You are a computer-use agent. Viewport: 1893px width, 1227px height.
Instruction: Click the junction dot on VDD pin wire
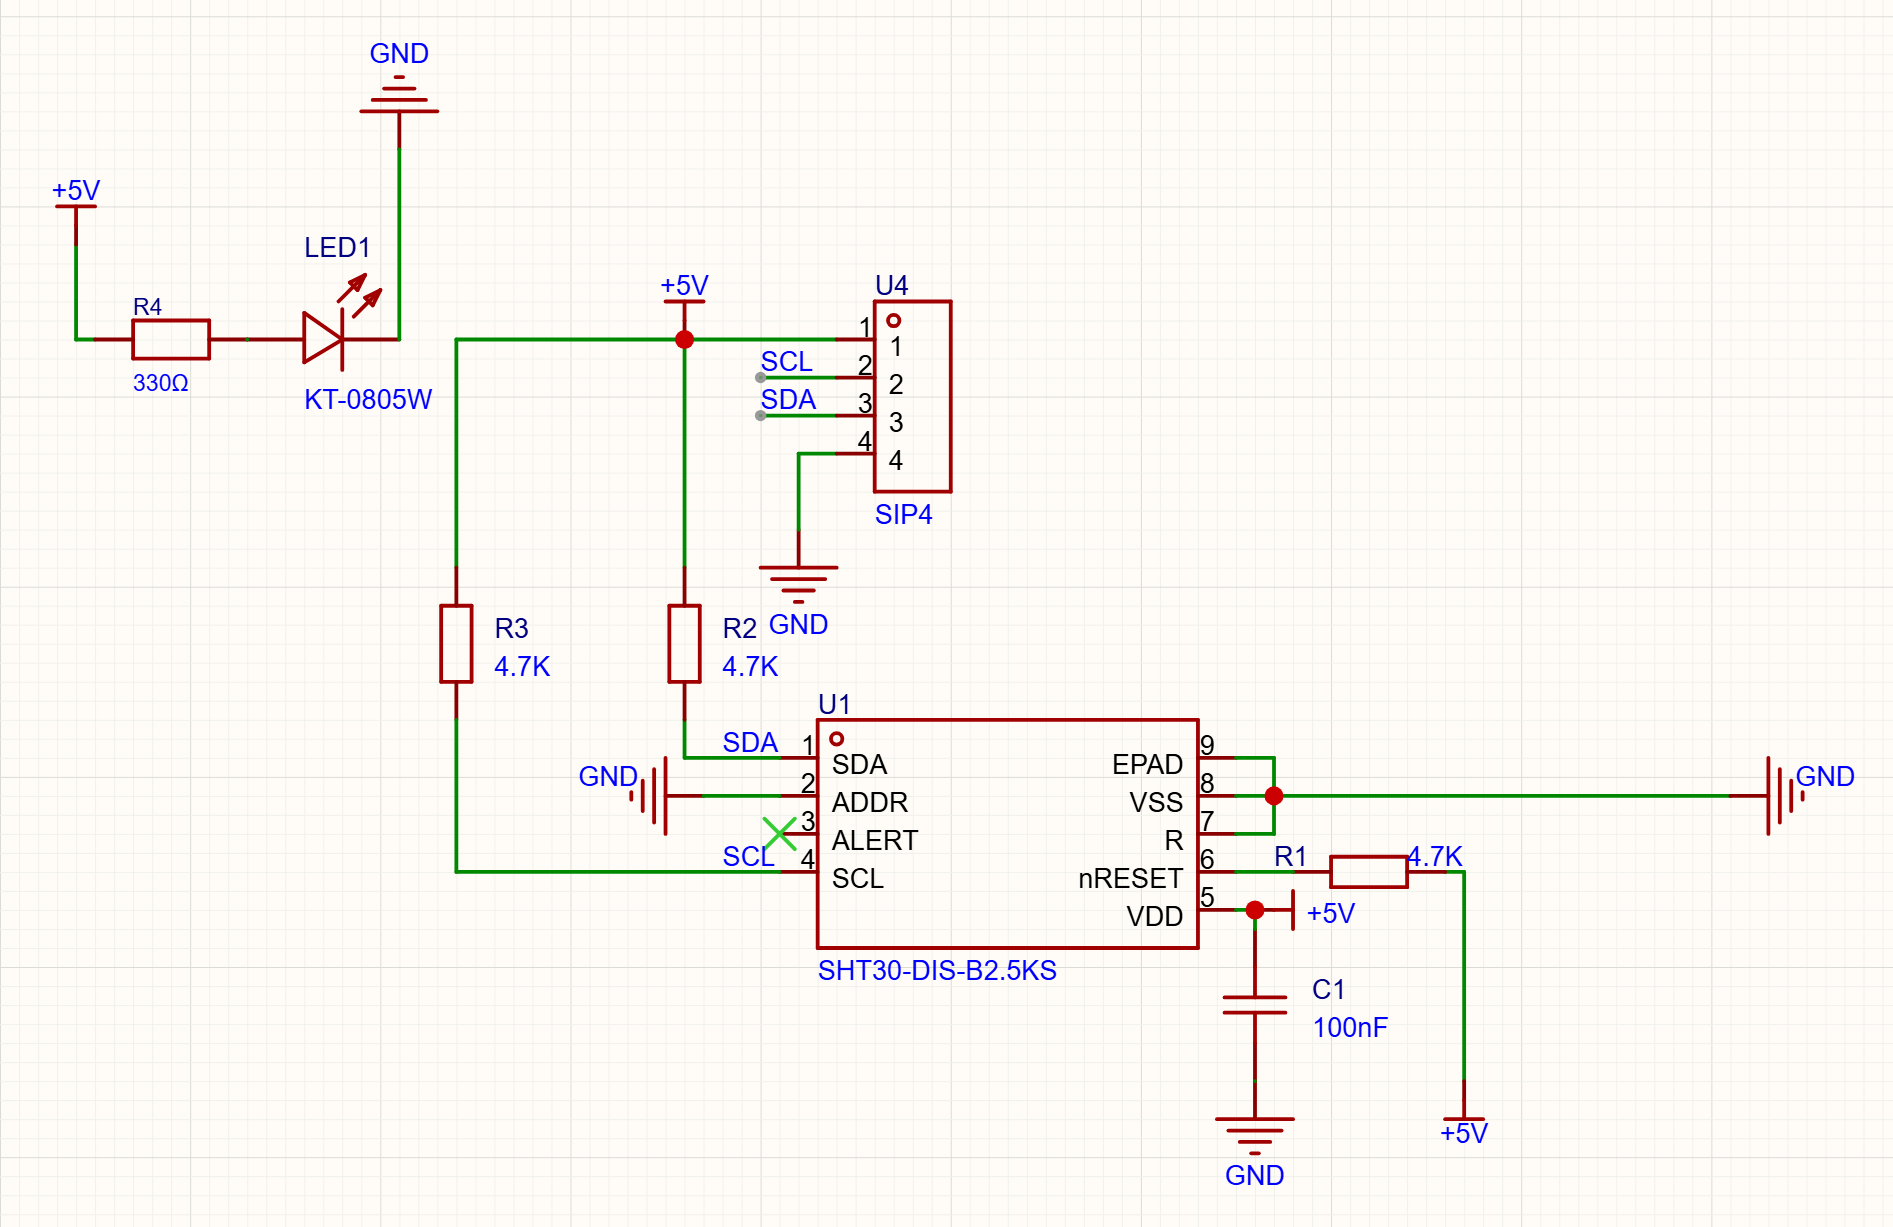coord(1254,910)
